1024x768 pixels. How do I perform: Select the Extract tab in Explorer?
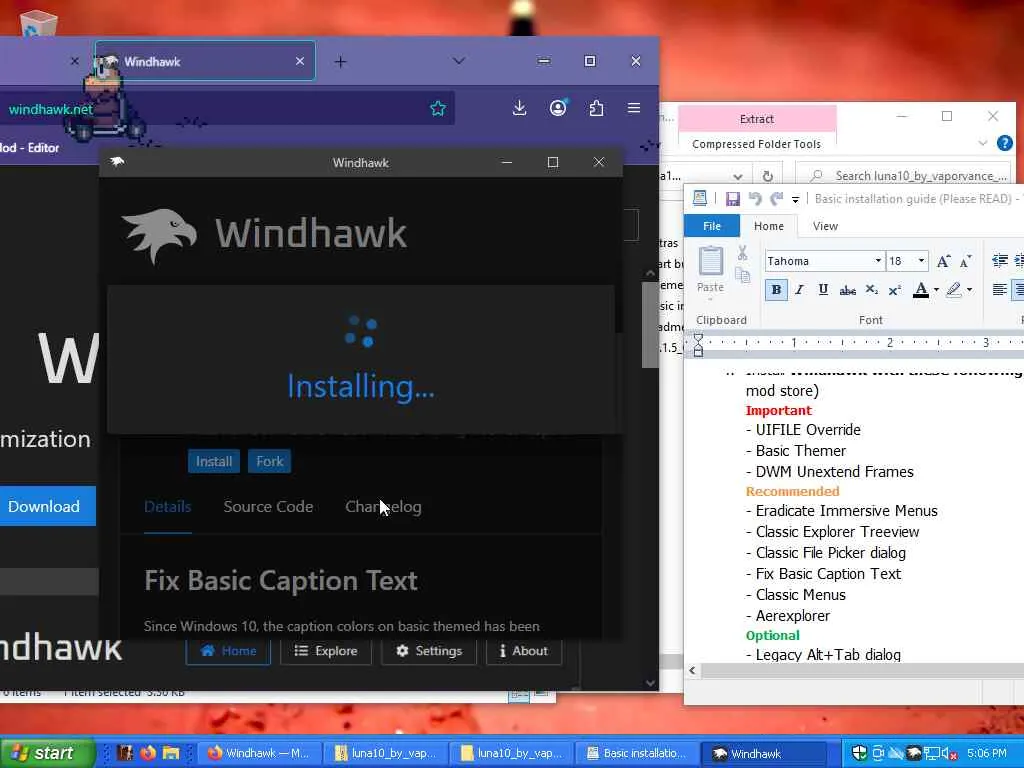pyautogui.click(x=757, y=119)
